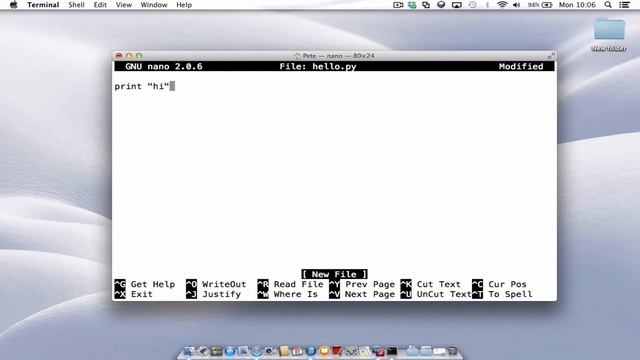Viewport: 640px width, 360px height.
Task: Open the Help menu
Action: tap(184, 5)
